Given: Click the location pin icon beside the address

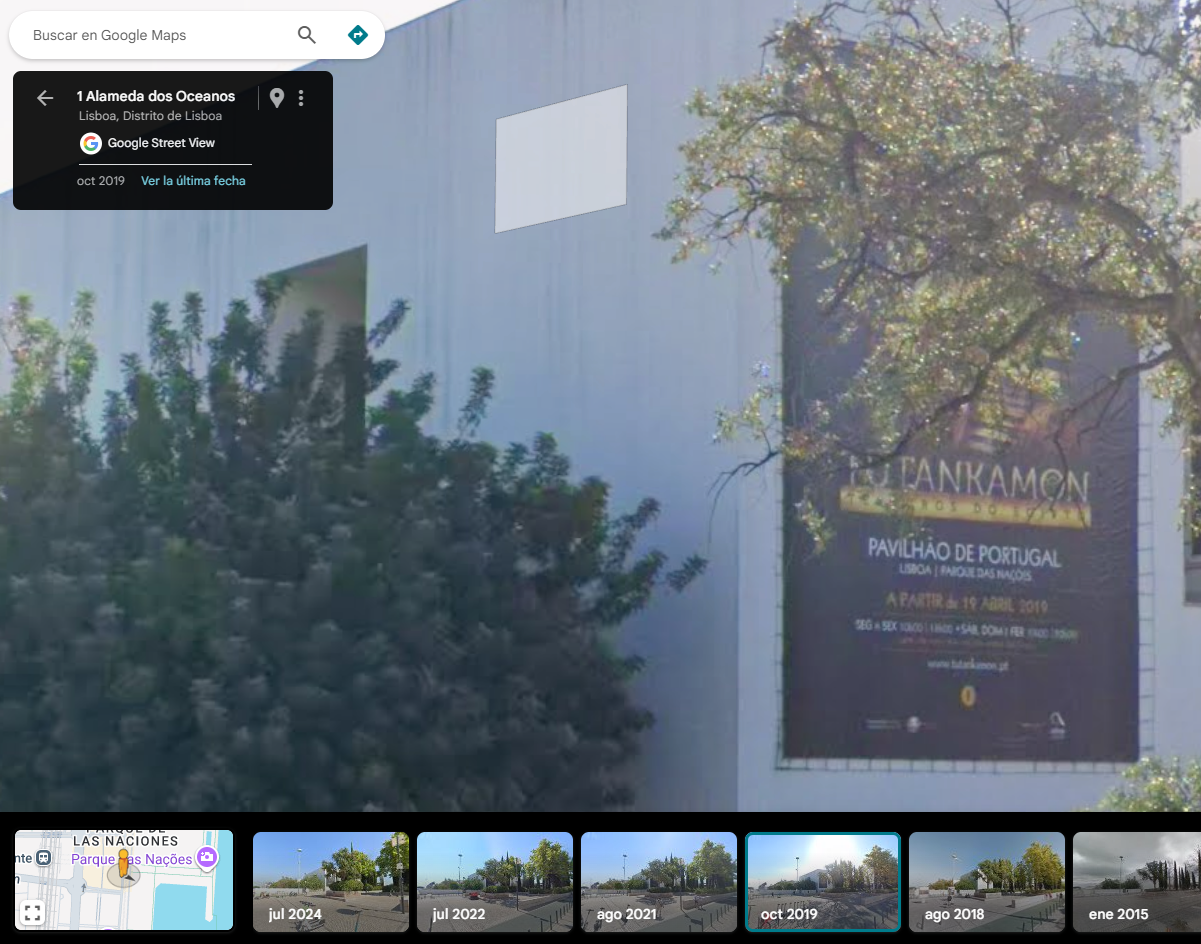Looking at the screenshot, I should 277,97.
